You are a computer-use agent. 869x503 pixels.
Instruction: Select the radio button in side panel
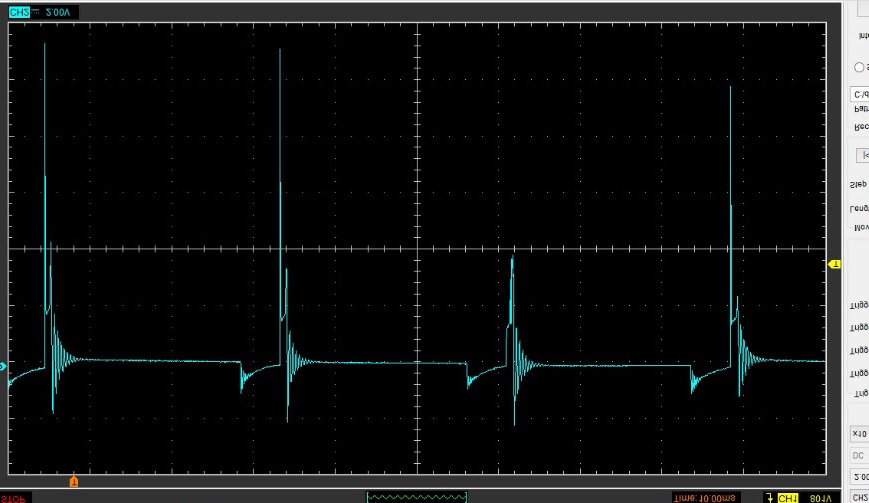(858, 67)
